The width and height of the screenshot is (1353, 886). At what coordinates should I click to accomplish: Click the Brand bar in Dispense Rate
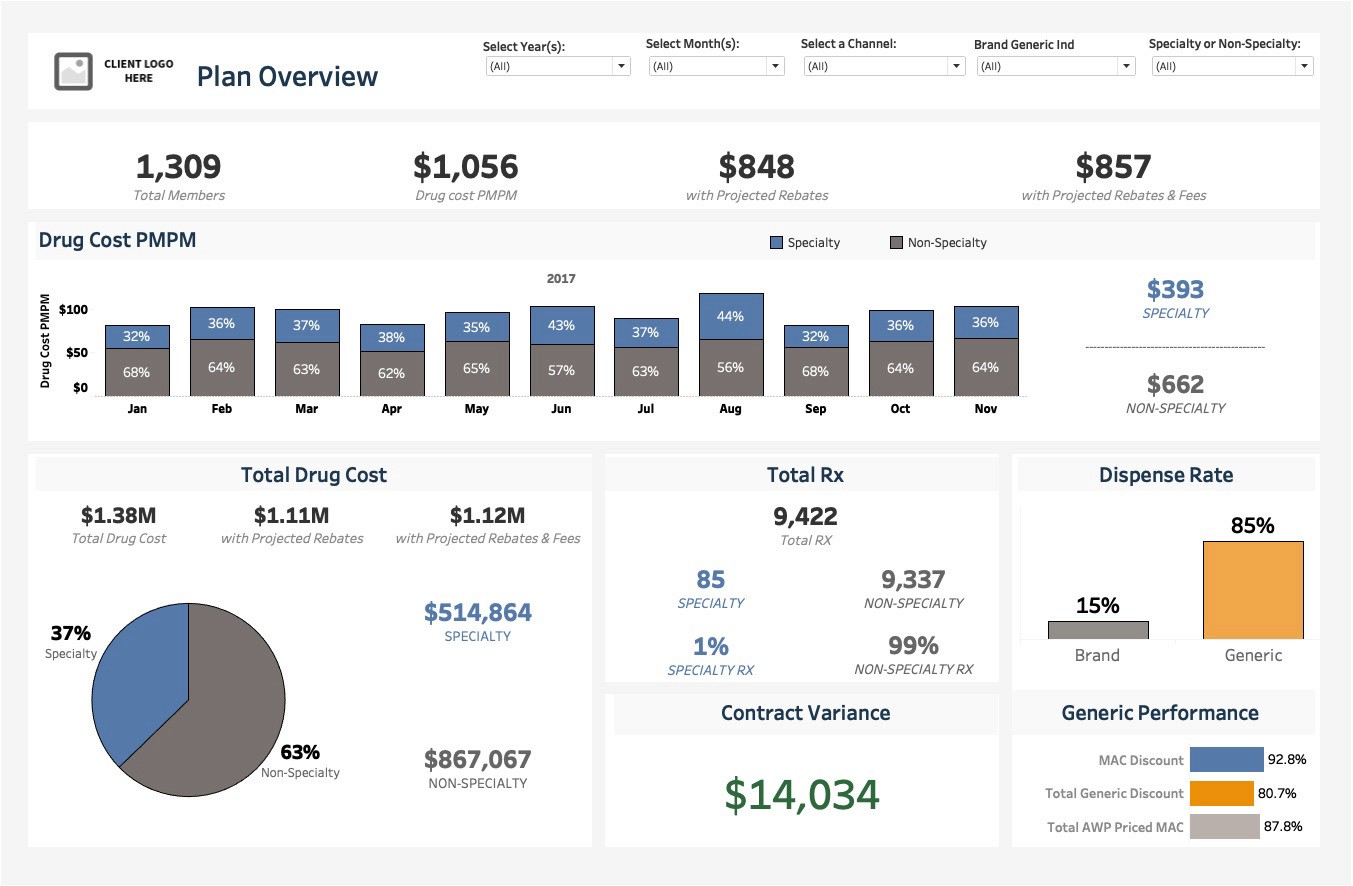tap(1098, 630)
